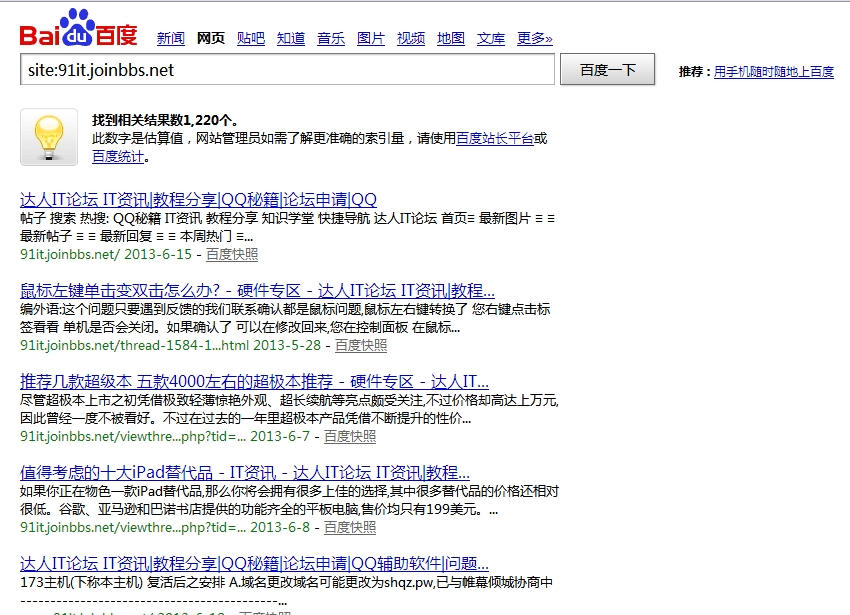Go to the 文库 library tab
This screenshot has height=615, width=850.
[x=491, y=39]
